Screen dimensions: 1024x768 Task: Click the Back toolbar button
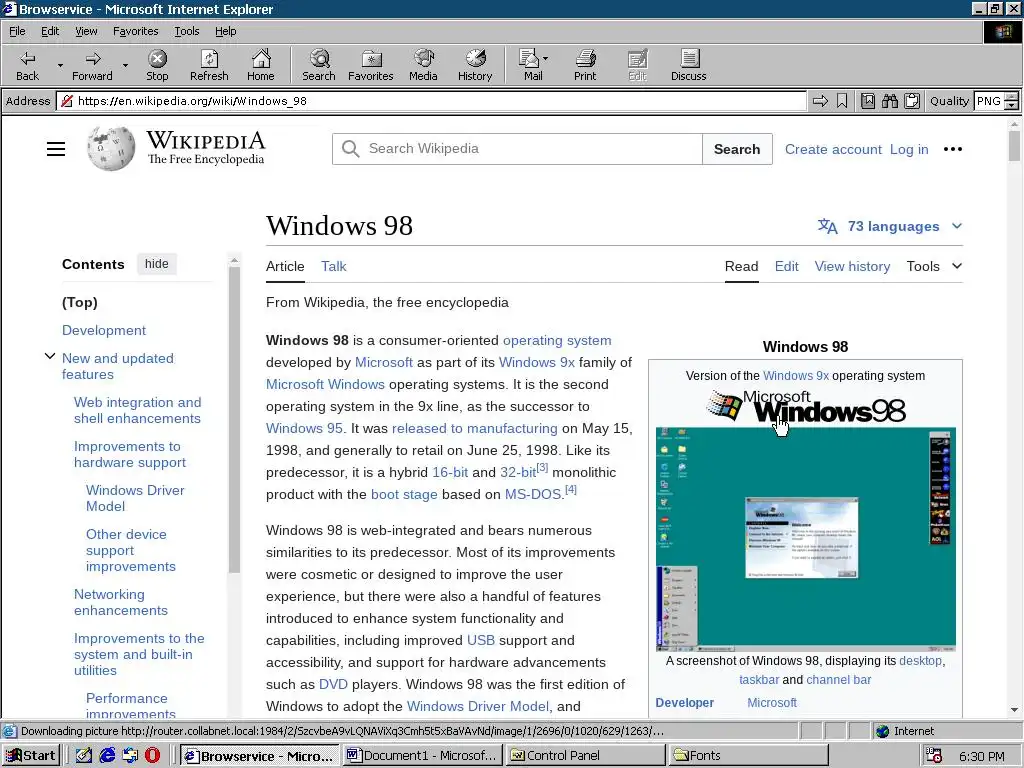pos(27,65)
